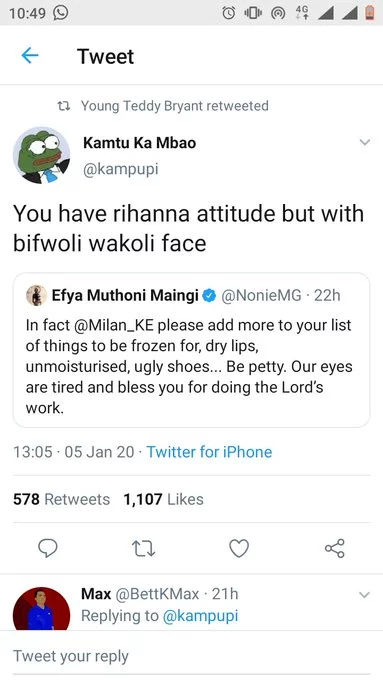Tap the blue verified badge icon
Viewport: 383px width, 680px height.
point(210,296)
